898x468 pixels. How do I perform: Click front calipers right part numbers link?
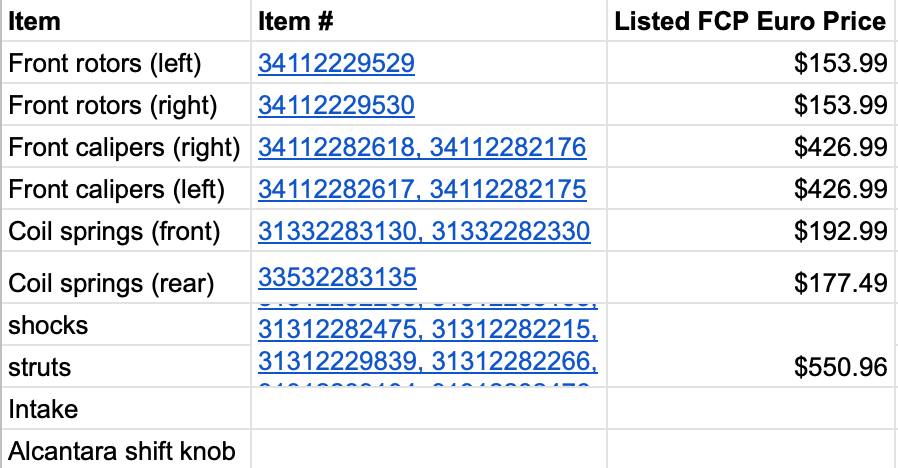[421, 148]
